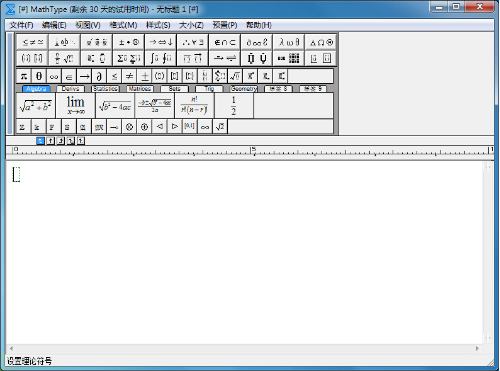Open the arrow symbols palette
This screenshot has height=371, width=500.
tap(161, 42)
